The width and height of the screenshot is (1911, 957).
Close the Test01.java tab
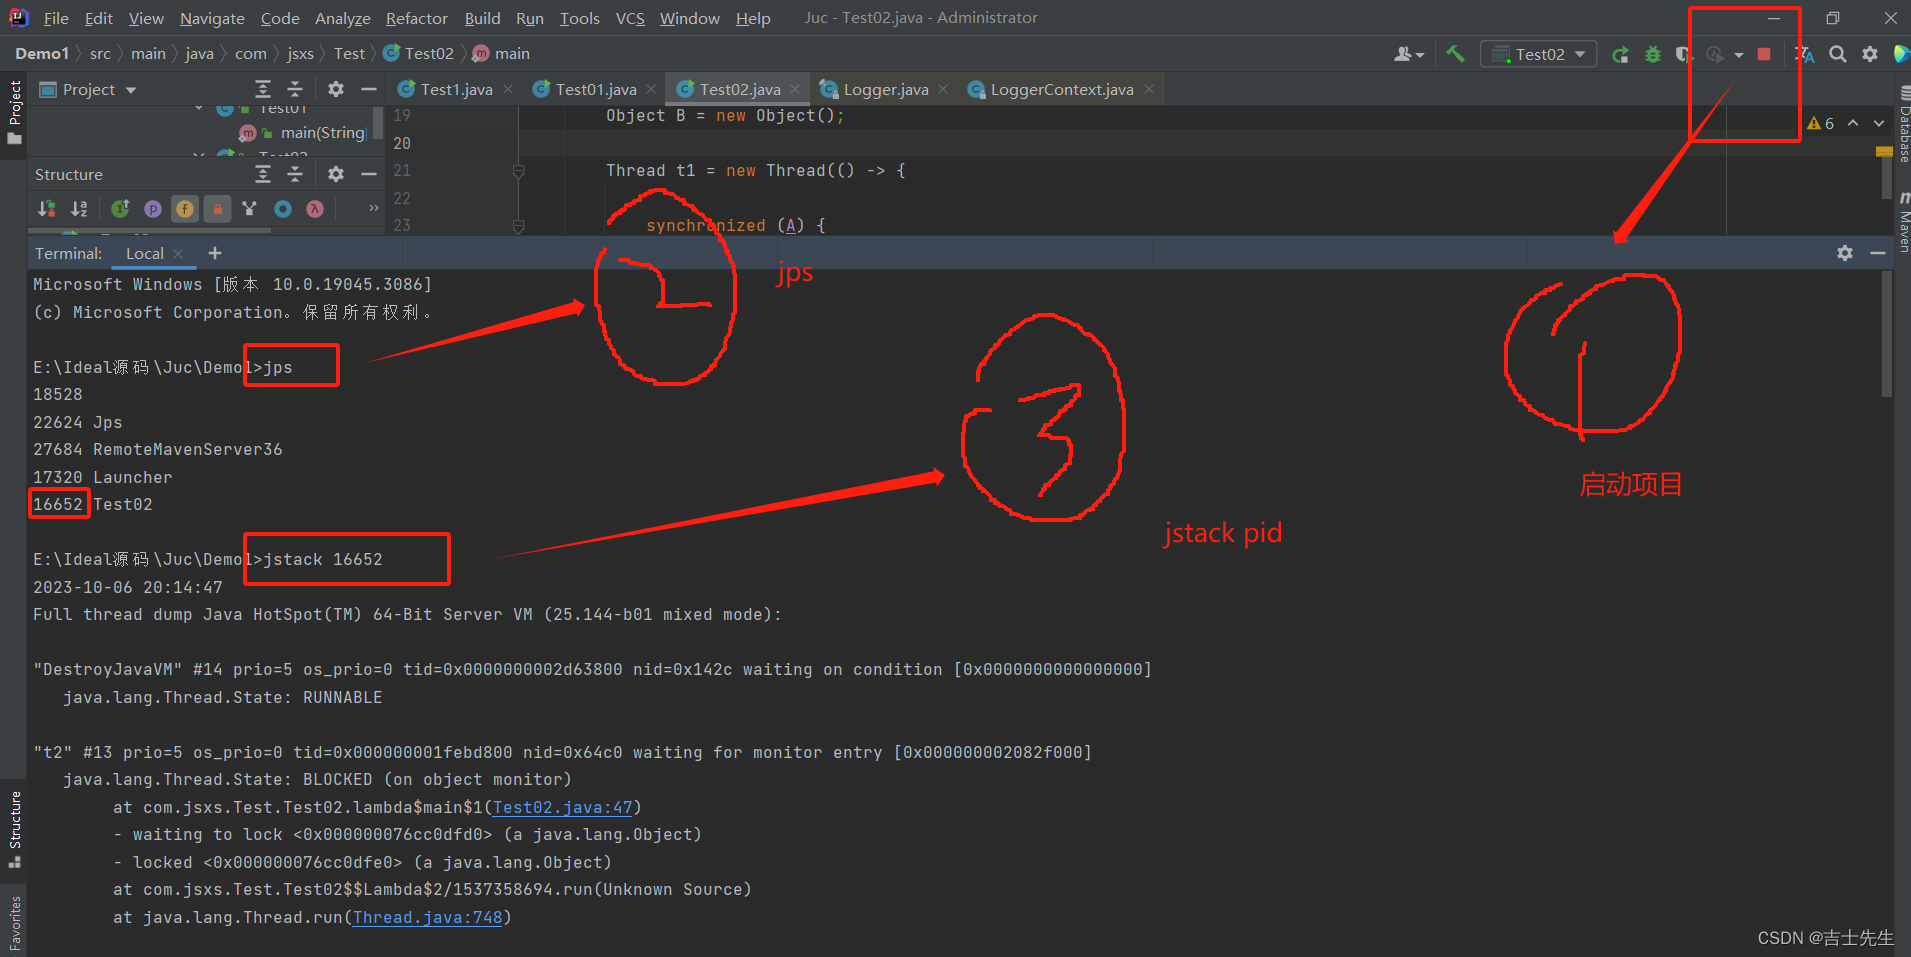651,89
